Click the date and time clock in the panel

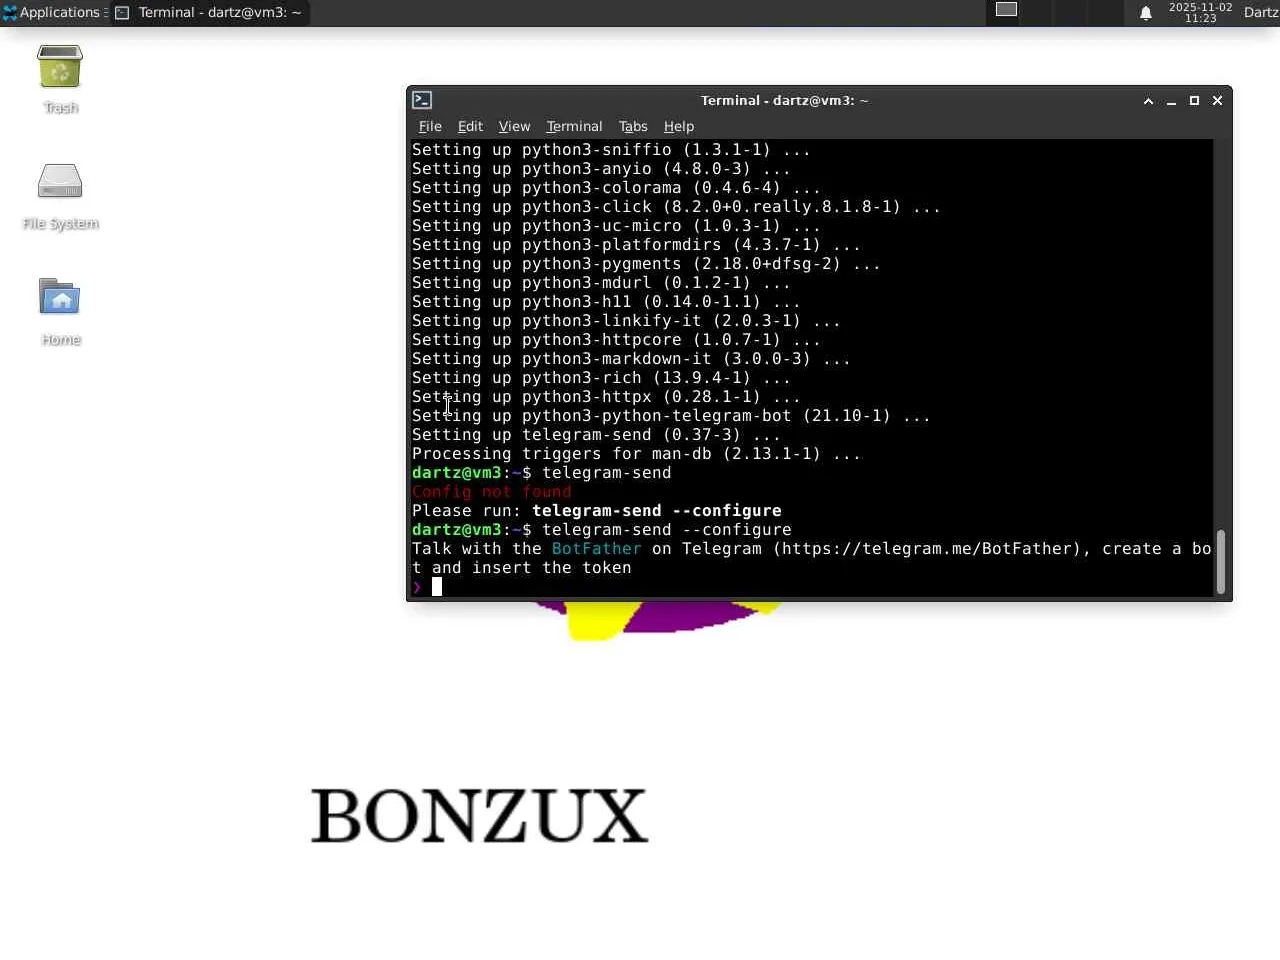point(1200,13)
